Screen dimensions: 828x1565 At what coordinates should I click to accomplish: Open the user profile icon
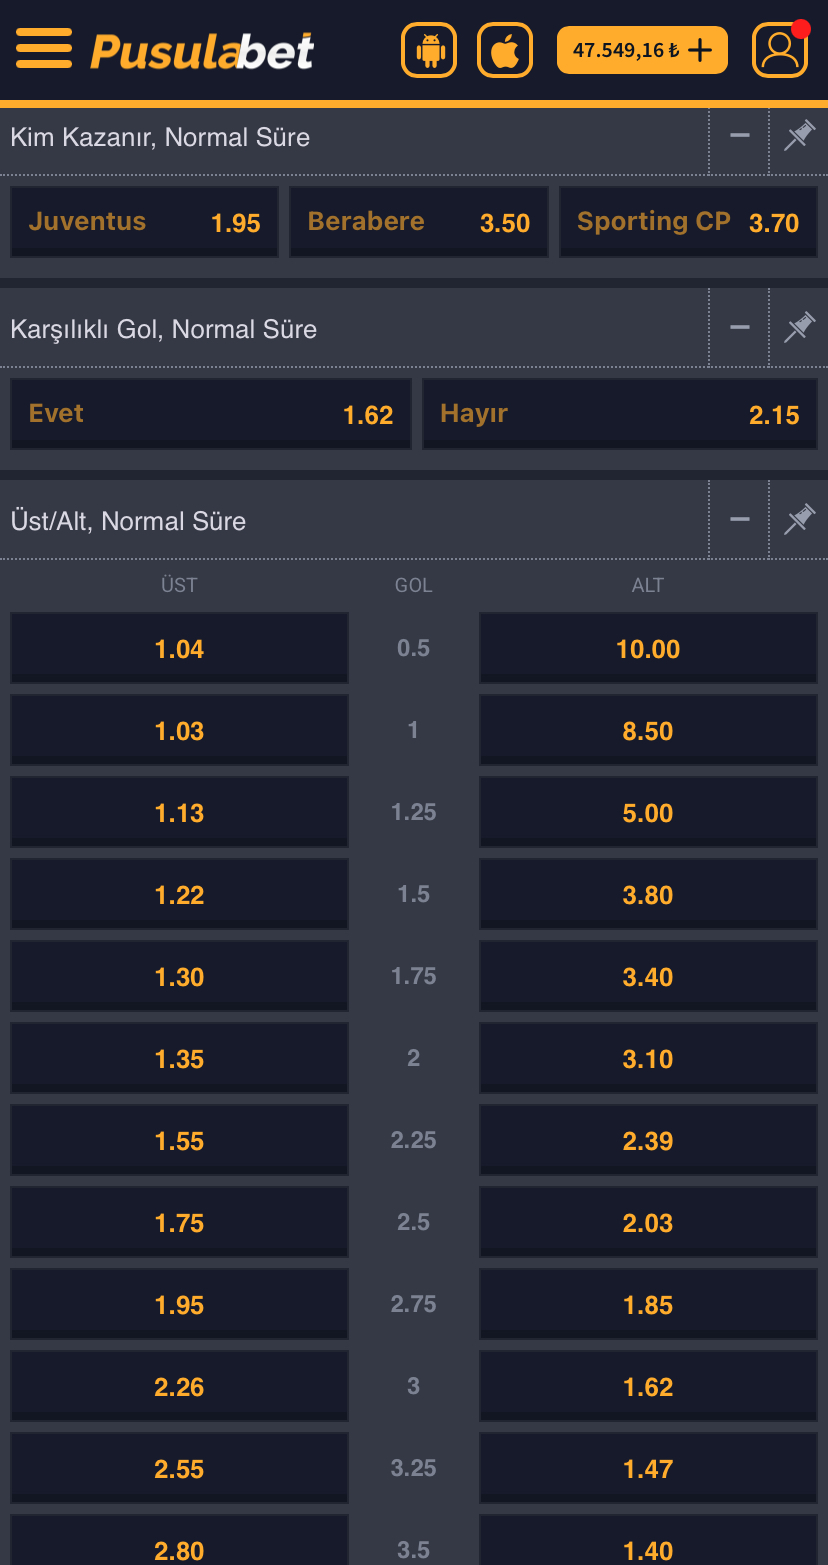click(779, 50)
